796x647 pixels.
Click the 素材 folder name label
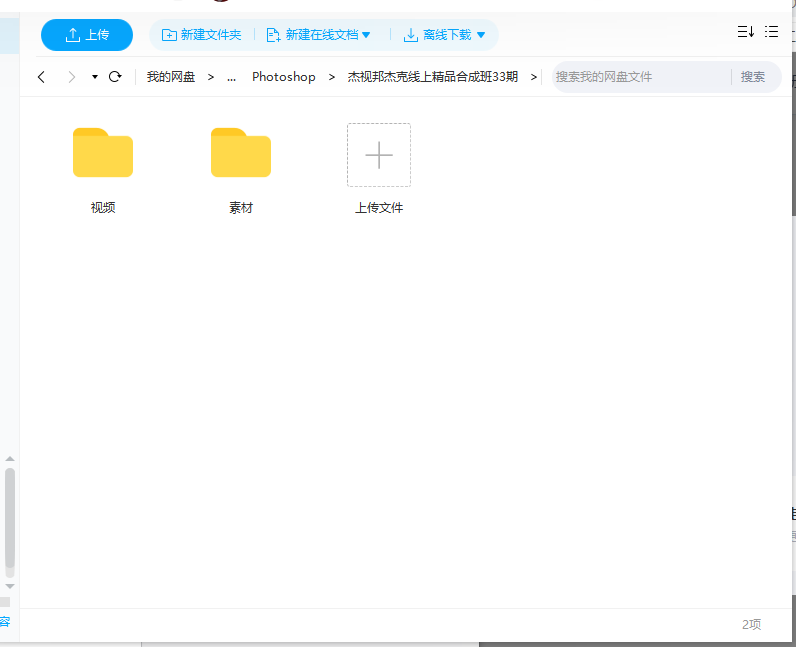tap(241, 208)
